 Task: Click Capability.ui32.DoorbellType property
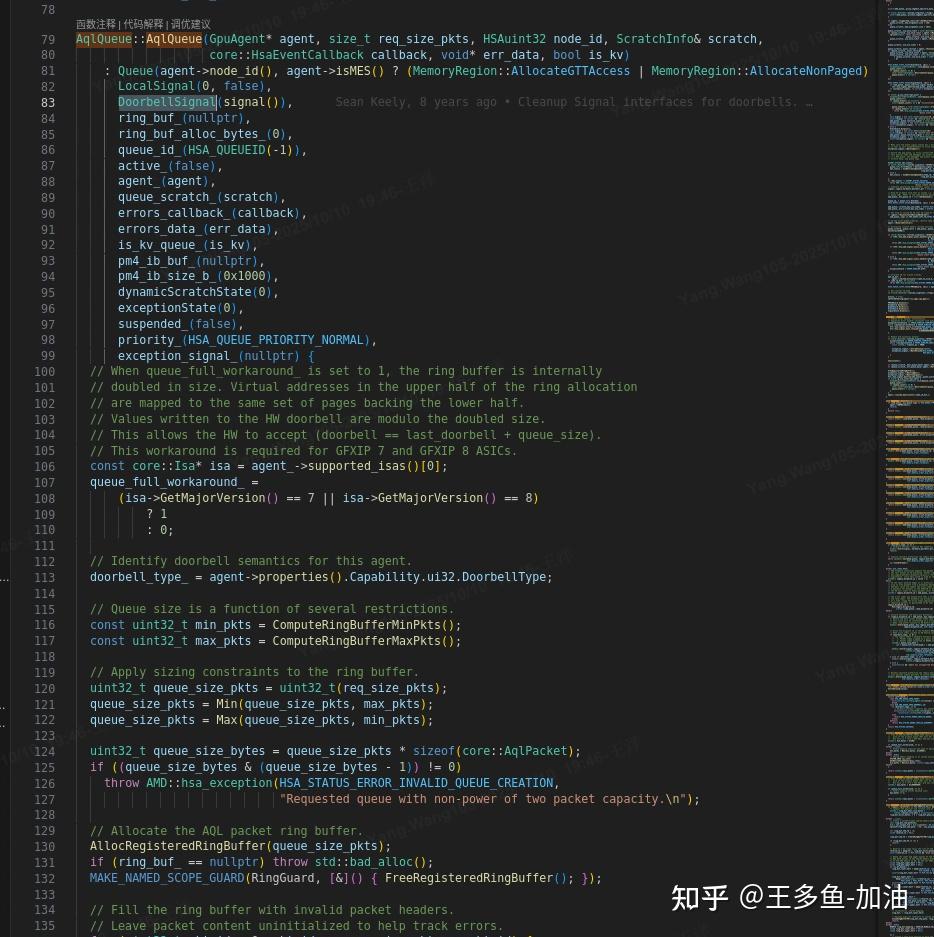click(x=448, y=577)
